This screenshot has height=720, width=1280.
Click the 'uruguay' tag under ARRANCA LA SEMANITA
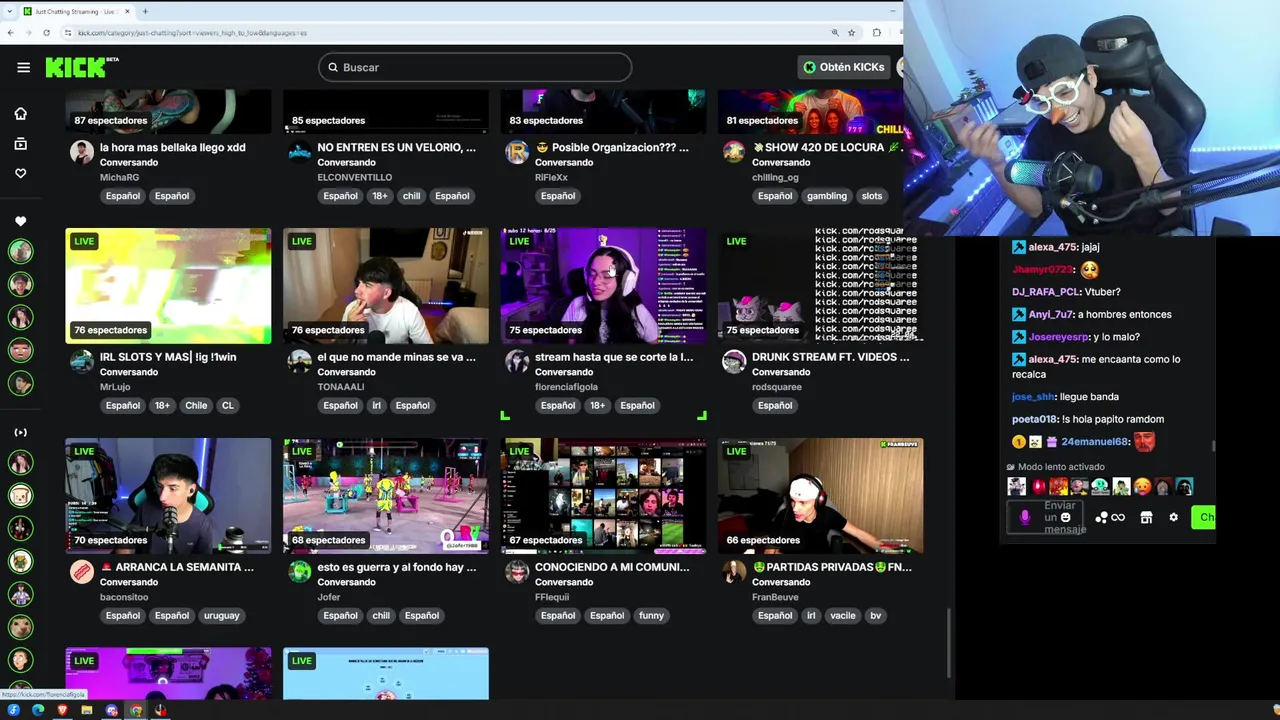point(221,616)
